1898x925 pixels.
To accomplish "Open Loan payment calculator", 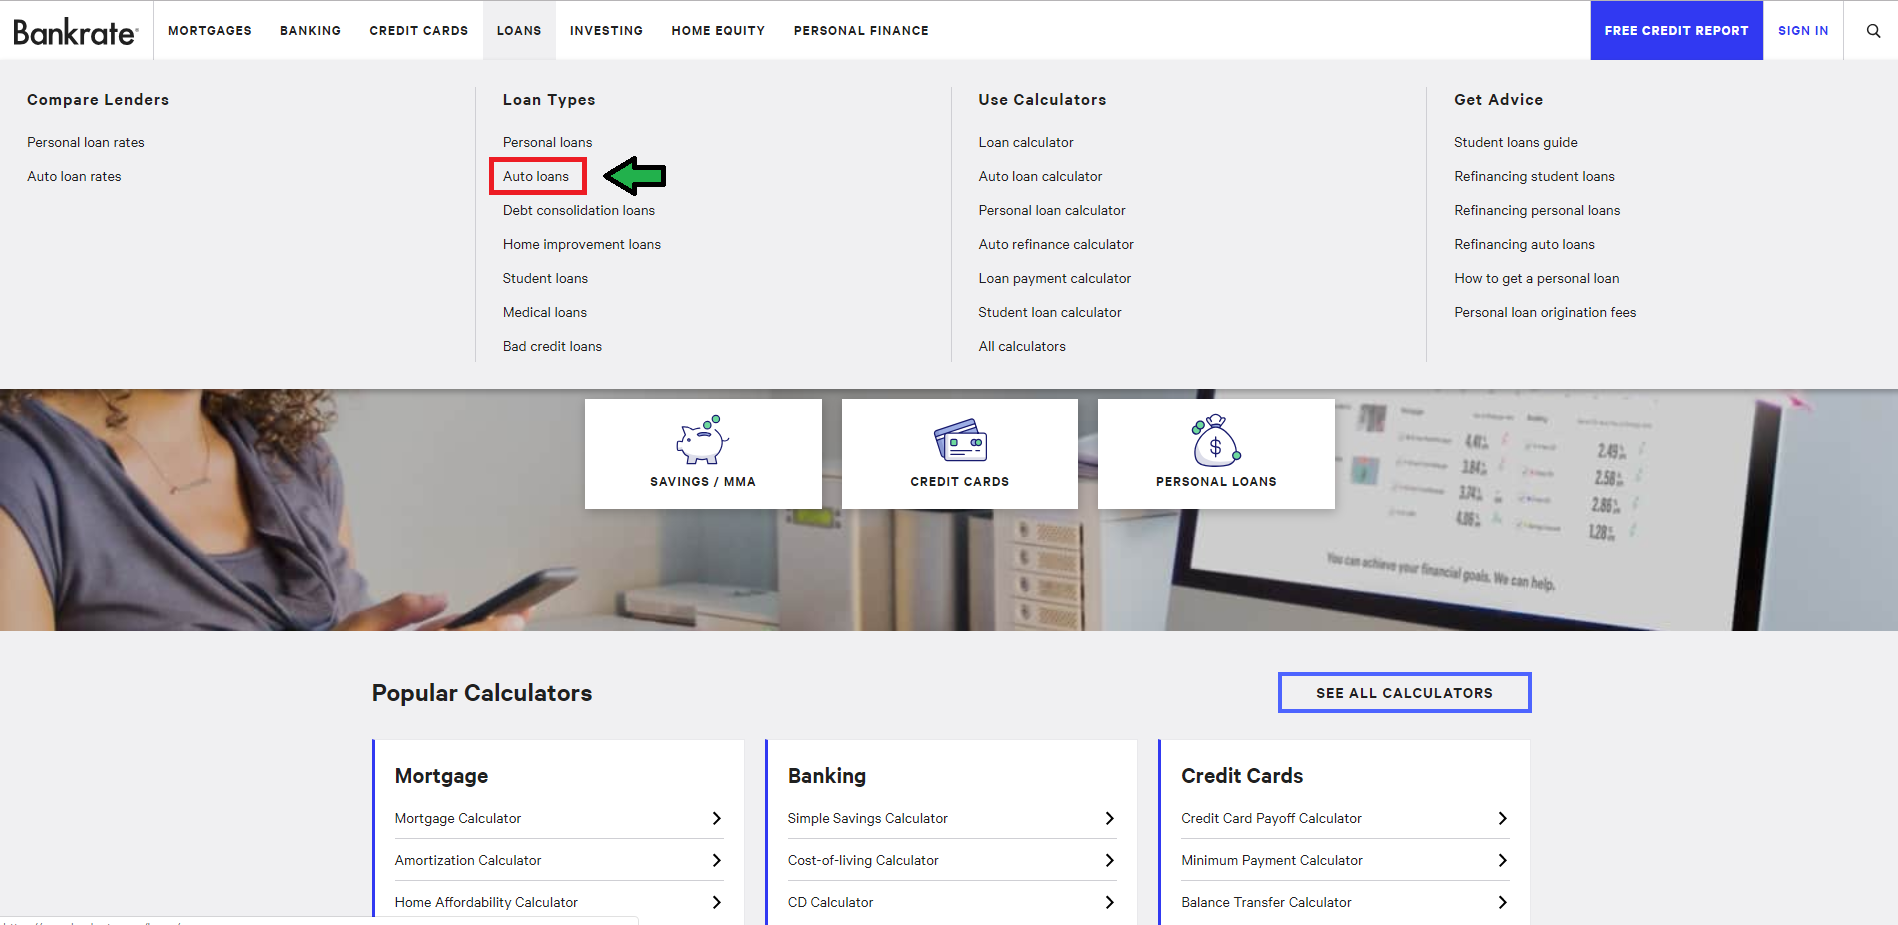I will click(x=1055, y=278).
